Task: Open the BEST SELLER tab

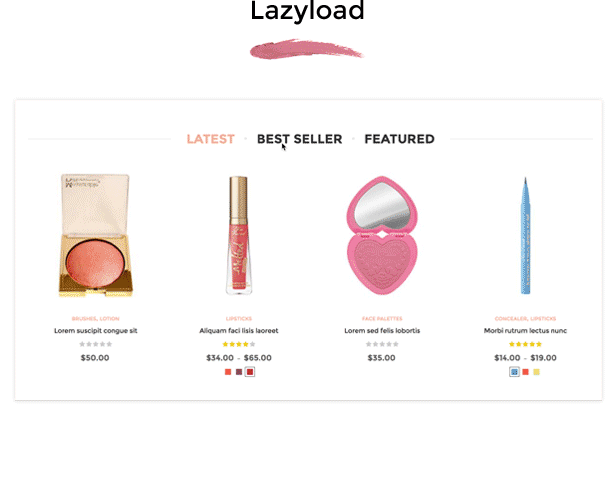Action: [x=299, y=139]
